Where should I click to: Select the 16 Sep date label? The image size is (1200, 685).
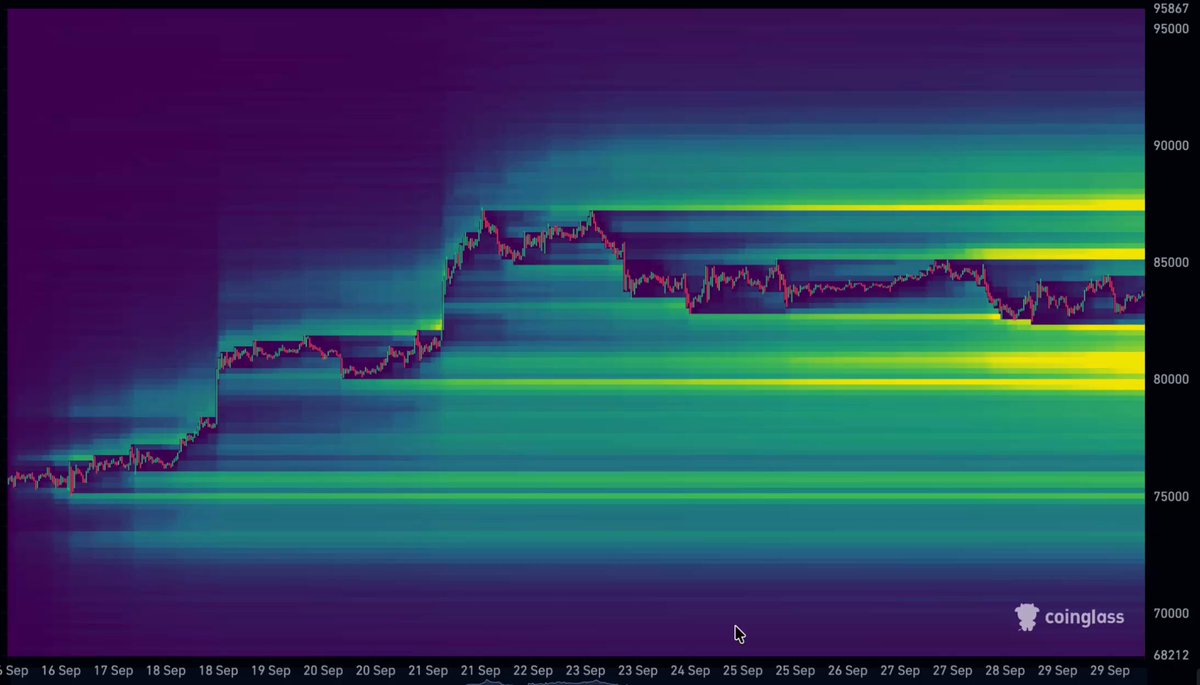(61, 671)
